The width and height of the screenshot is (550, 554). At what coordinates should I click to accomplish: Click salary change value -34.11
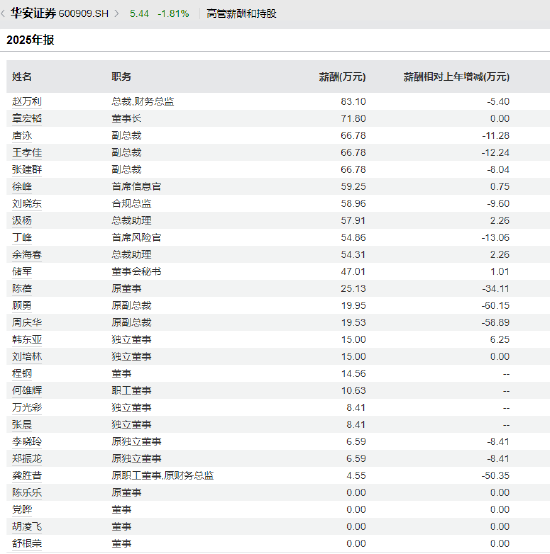tap(496, 288)
